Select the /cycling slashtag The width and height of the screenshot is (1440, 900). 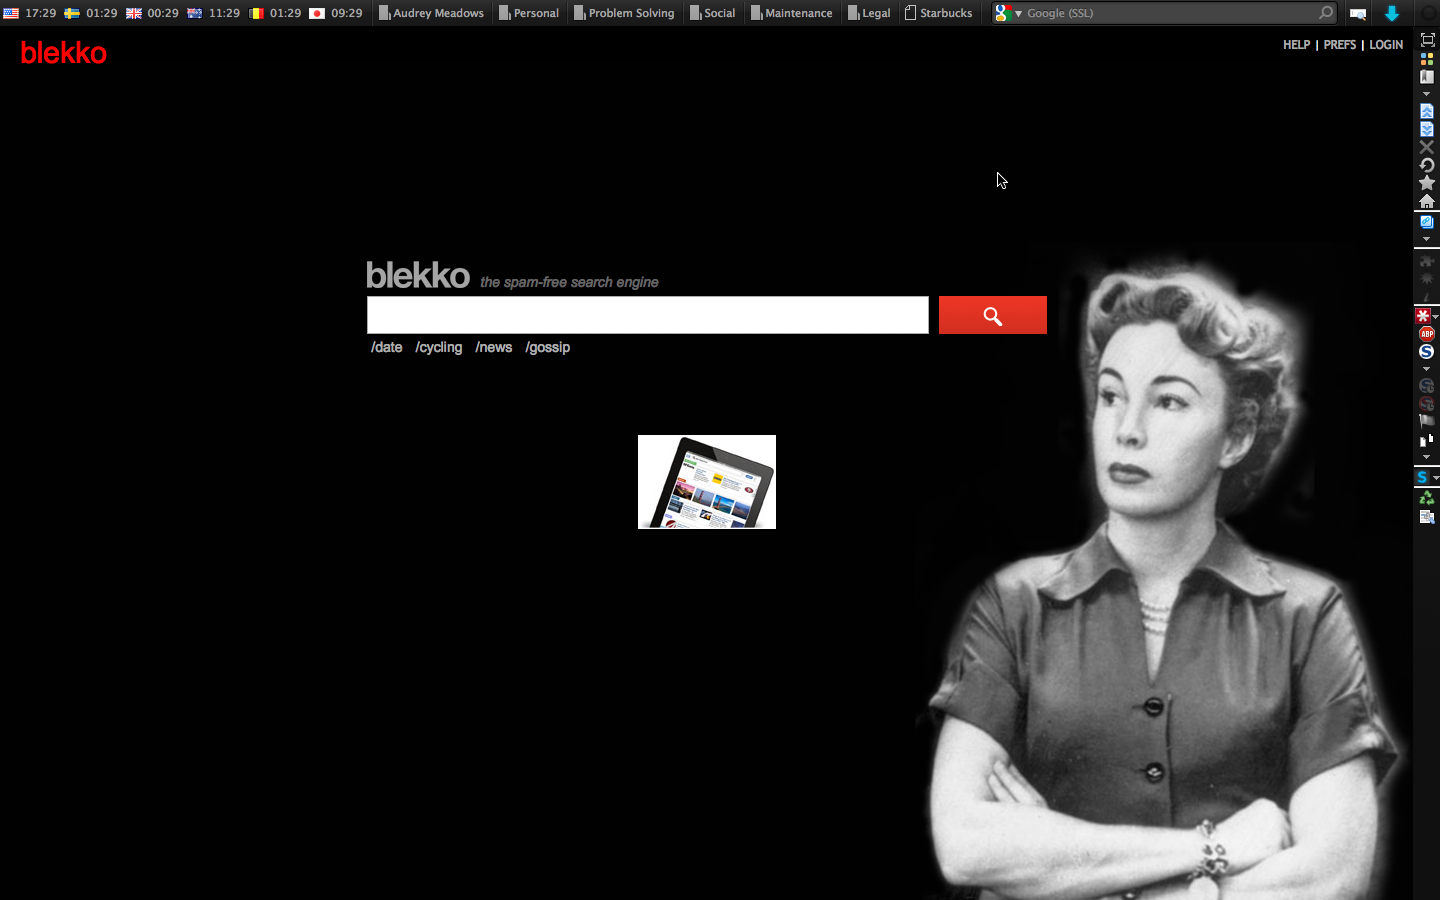(x=439, y=347)
